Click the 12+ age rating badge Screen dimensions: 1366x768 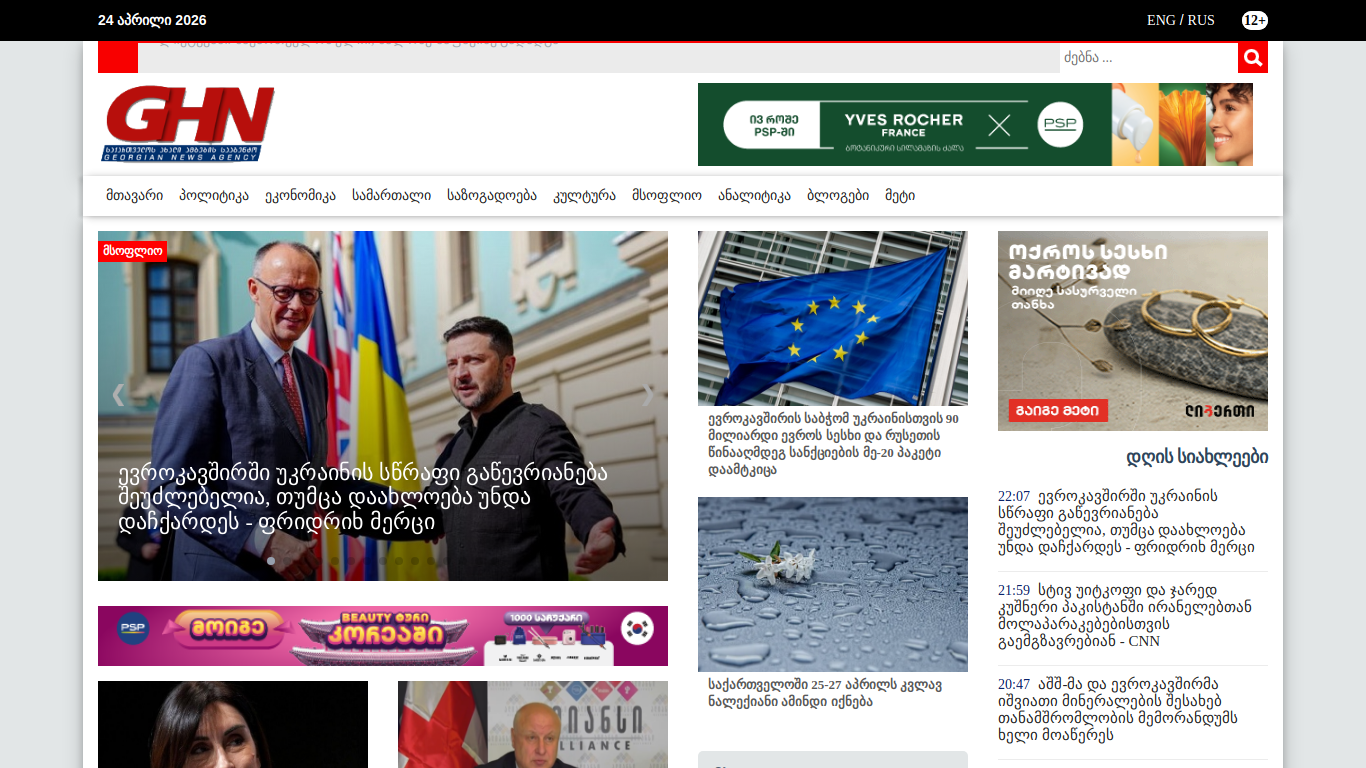1255,20
